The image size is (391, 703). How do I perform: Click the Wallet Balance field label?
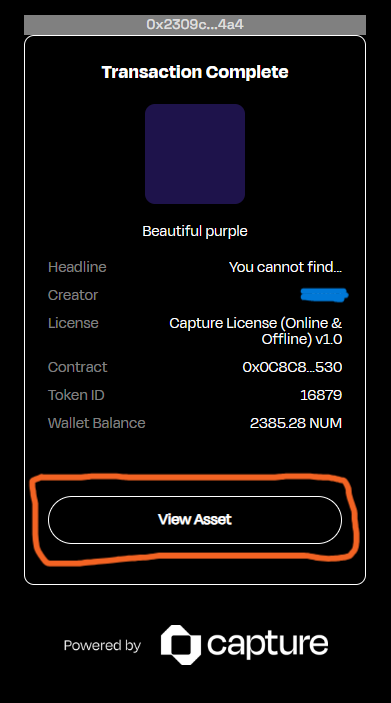(97, 423)
